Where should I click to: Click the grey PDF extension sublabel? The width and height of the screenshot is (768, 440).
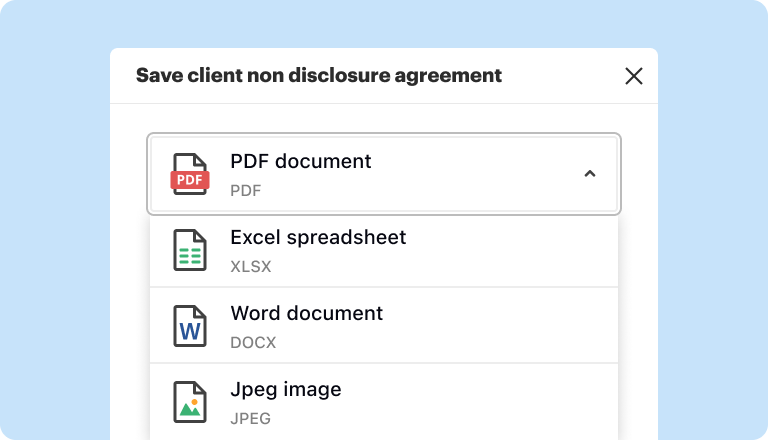coord(245,190)
